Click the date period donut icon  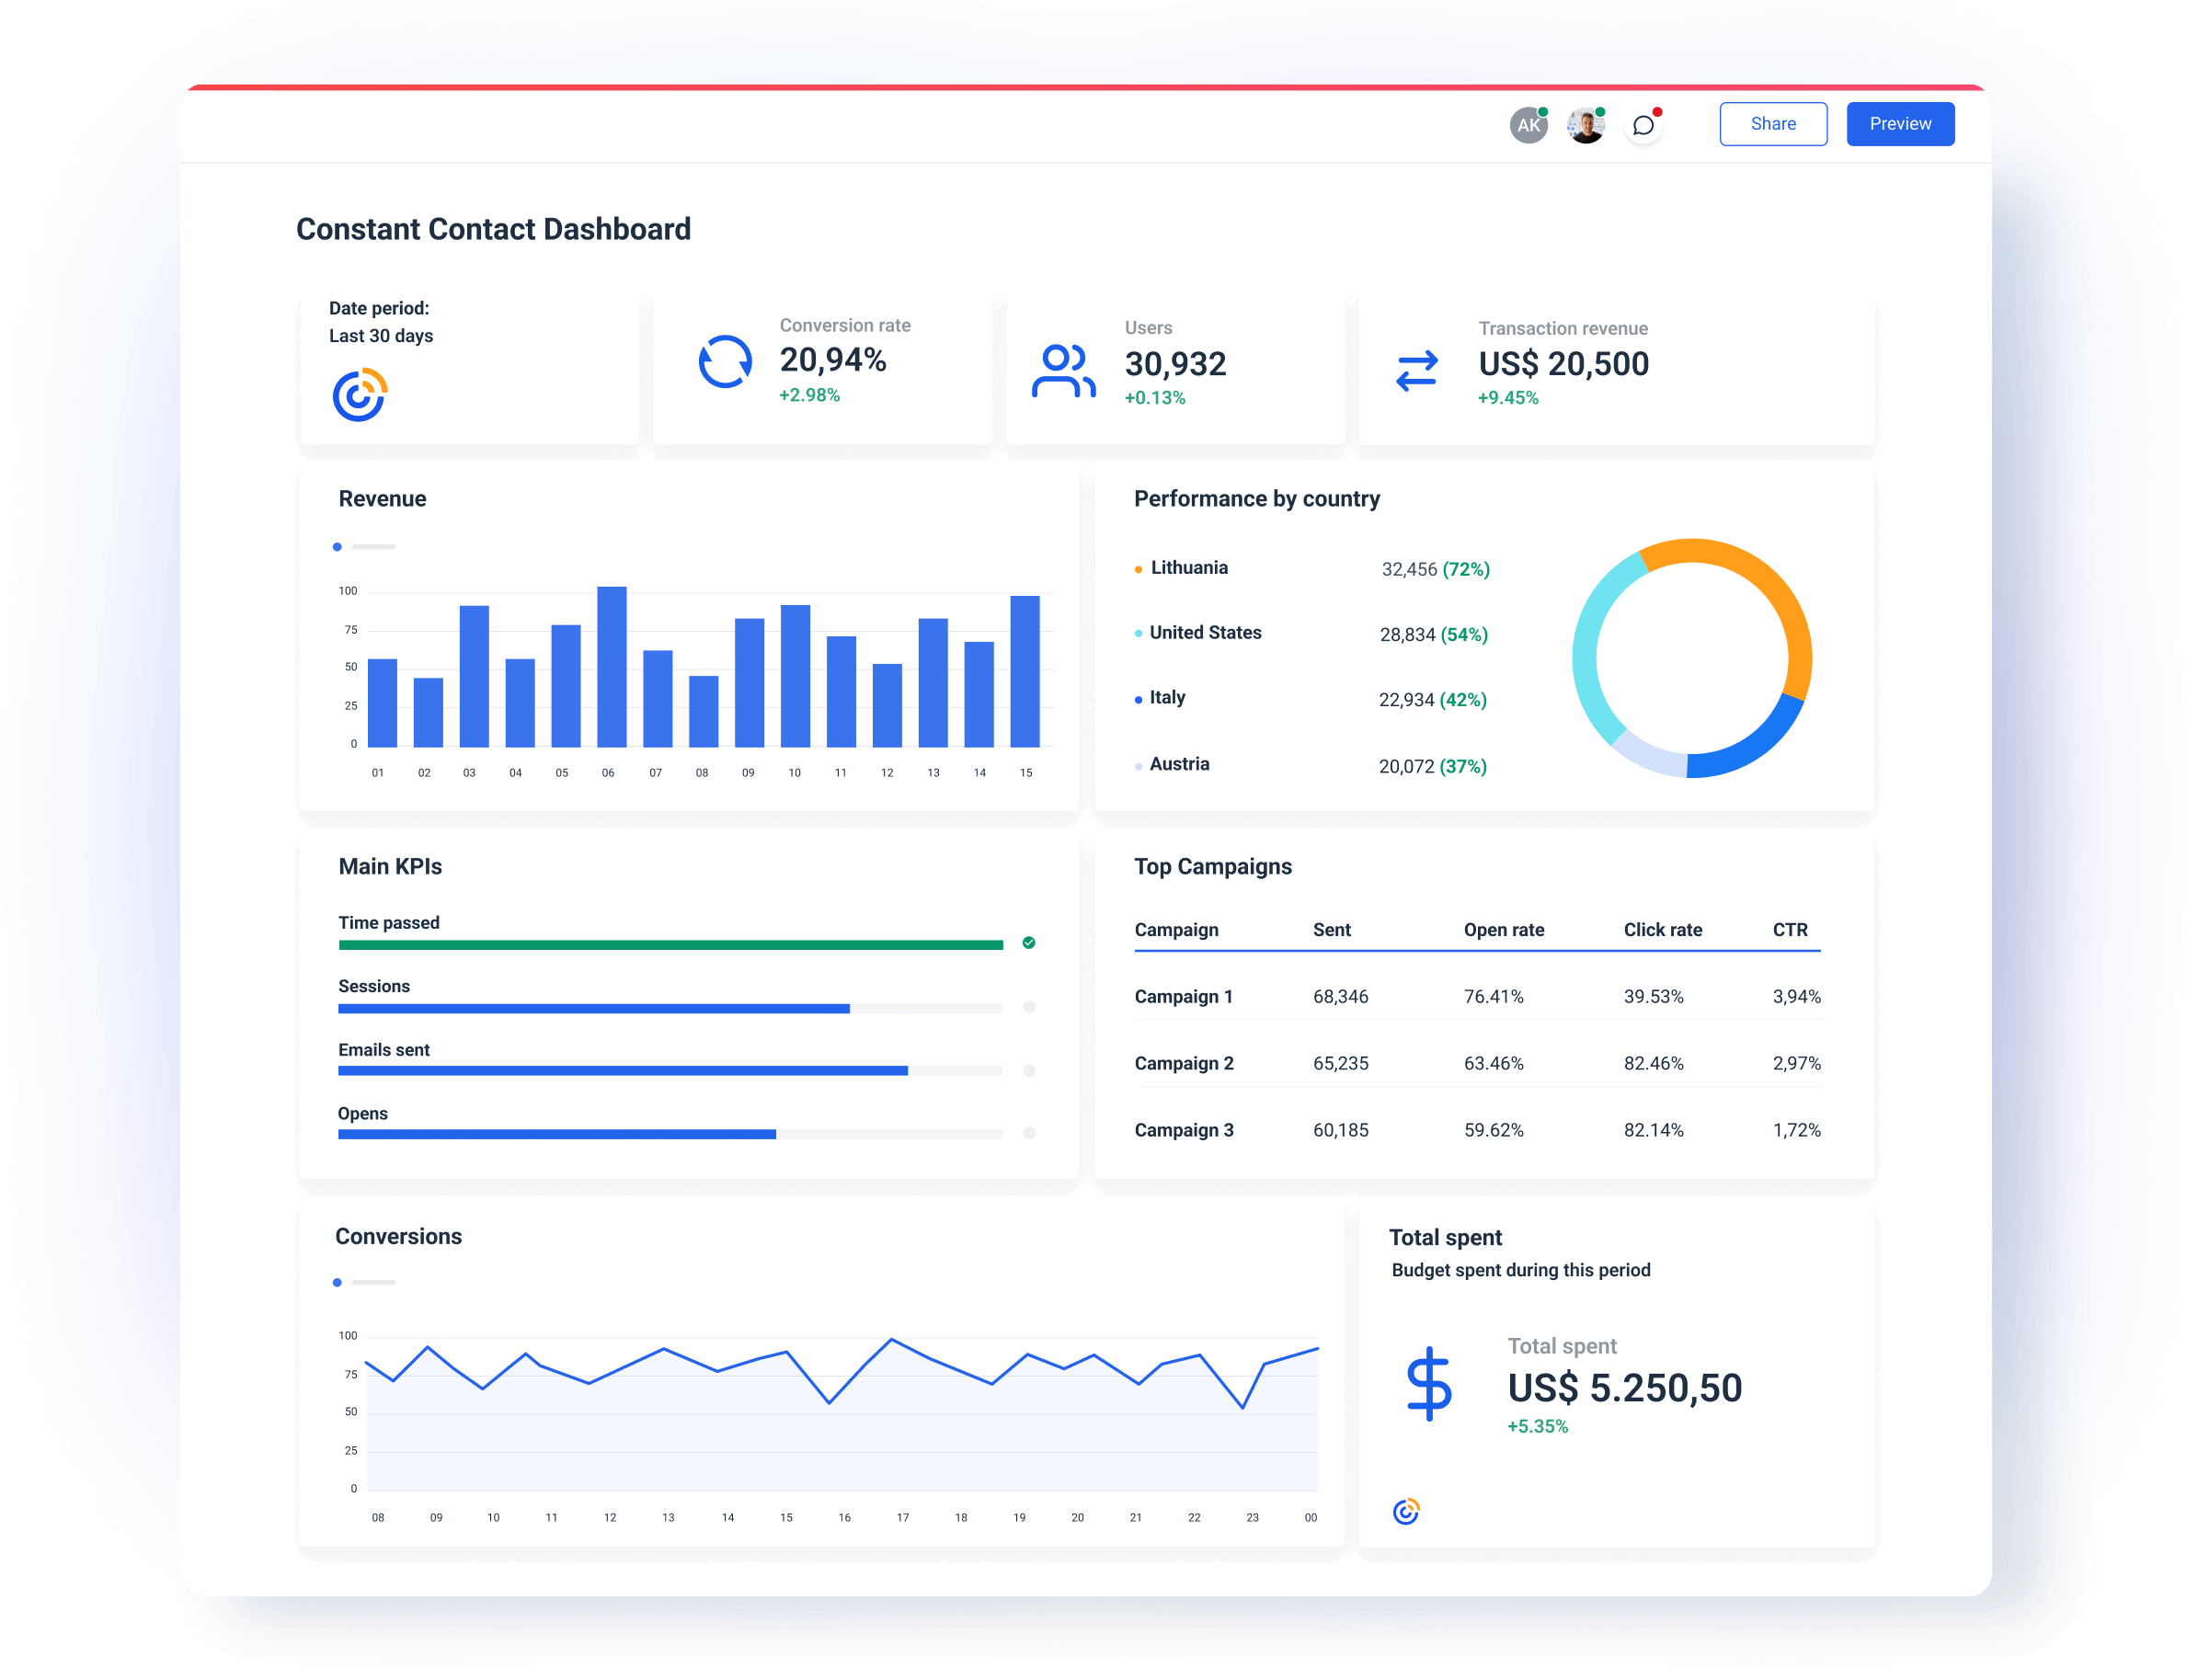point(358,394)
